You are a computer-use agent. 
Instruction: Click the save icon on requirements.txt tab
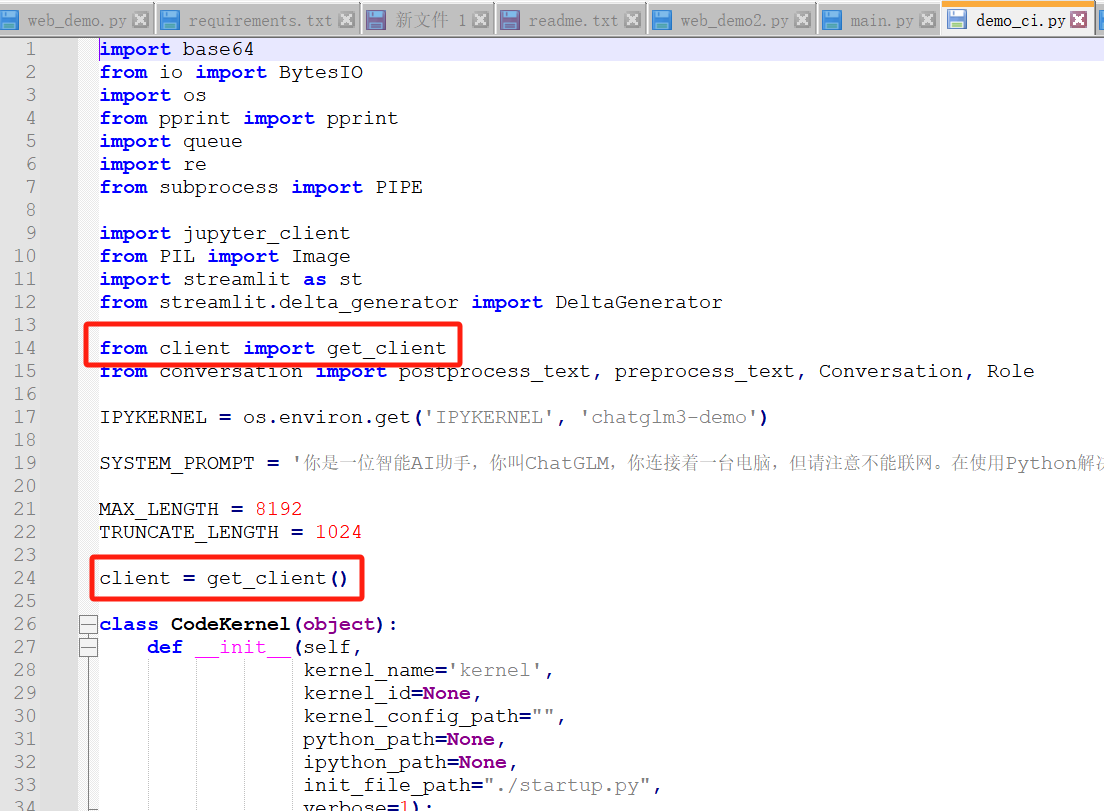click(x=170, y=20)
